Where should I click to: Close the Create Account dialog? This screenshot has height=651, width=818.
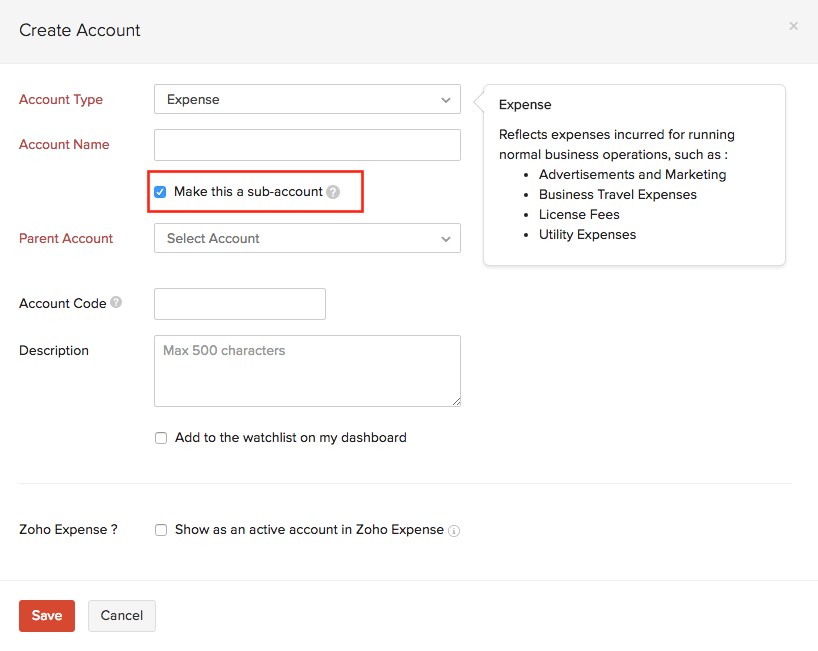pyautogui.click(x=793, y=26)
